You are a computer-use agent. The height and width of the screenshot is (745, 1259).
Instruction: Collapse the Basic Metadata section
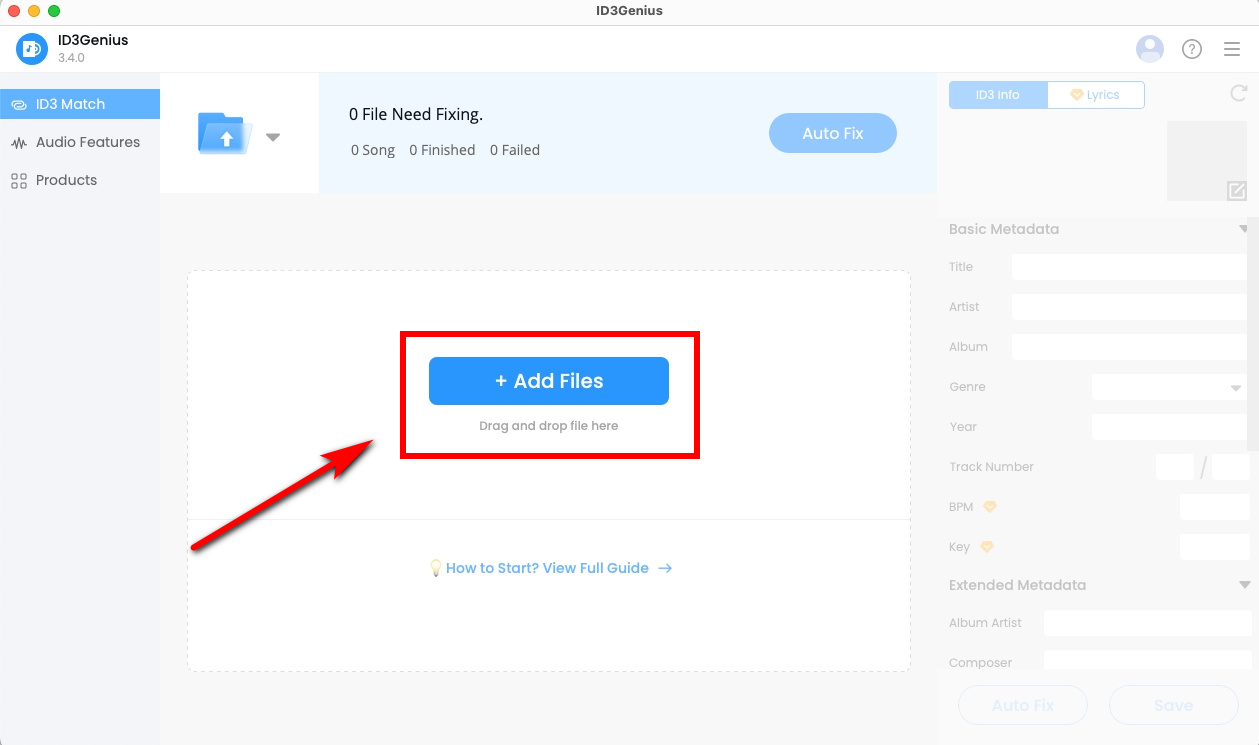1244,229
